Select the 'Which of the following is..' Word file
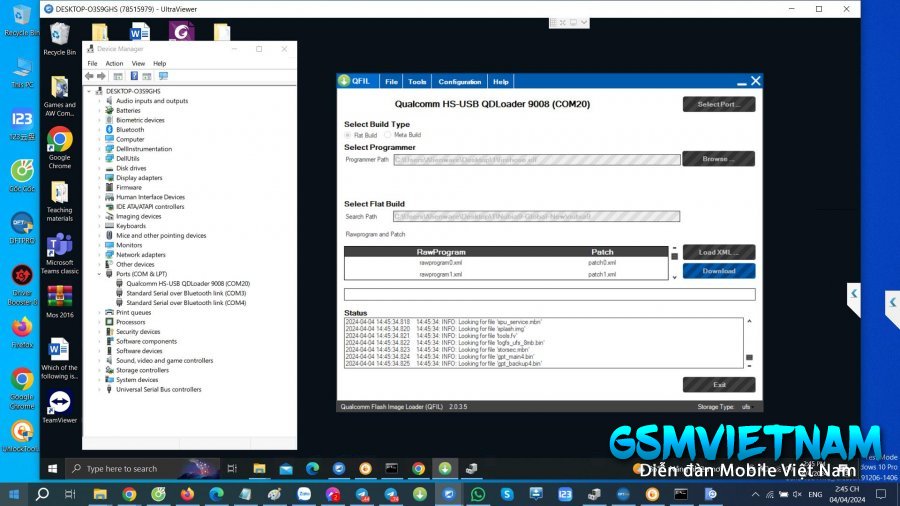This screenshot has width=900, height=506. pyautogui.click(x=59, y=359)
